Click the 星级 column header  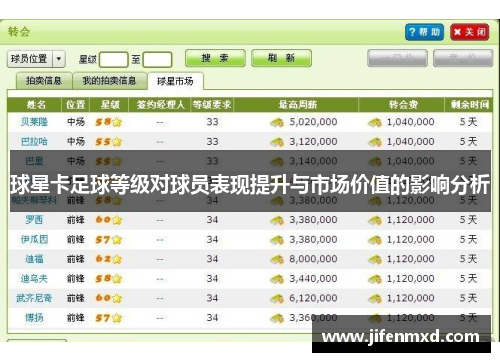click(x=109, y=105)
